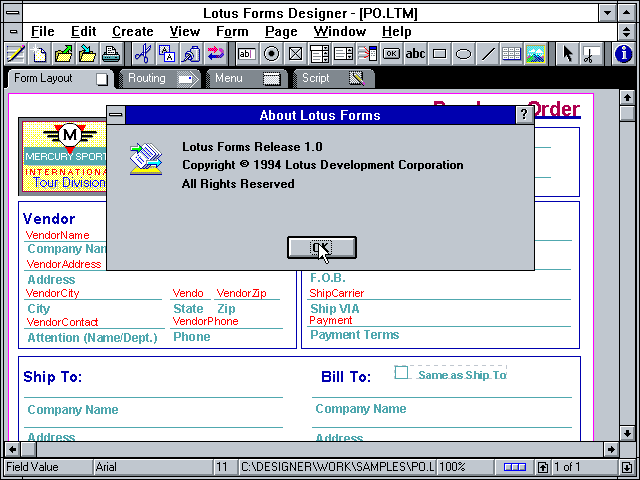Click the font size 11 status box
The height and width of the screenshot is (480, 640).
coord(226,467)
